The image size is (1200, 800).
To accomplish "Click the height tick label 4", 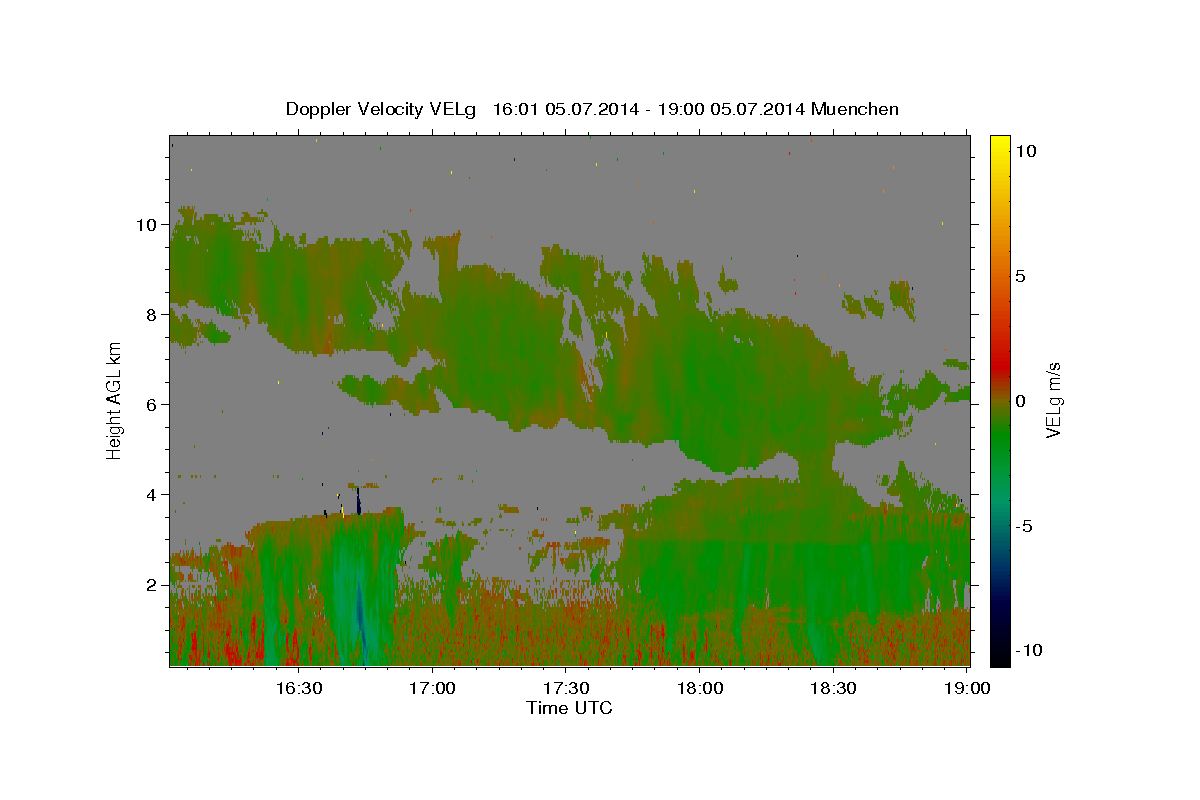I will 152,495.
